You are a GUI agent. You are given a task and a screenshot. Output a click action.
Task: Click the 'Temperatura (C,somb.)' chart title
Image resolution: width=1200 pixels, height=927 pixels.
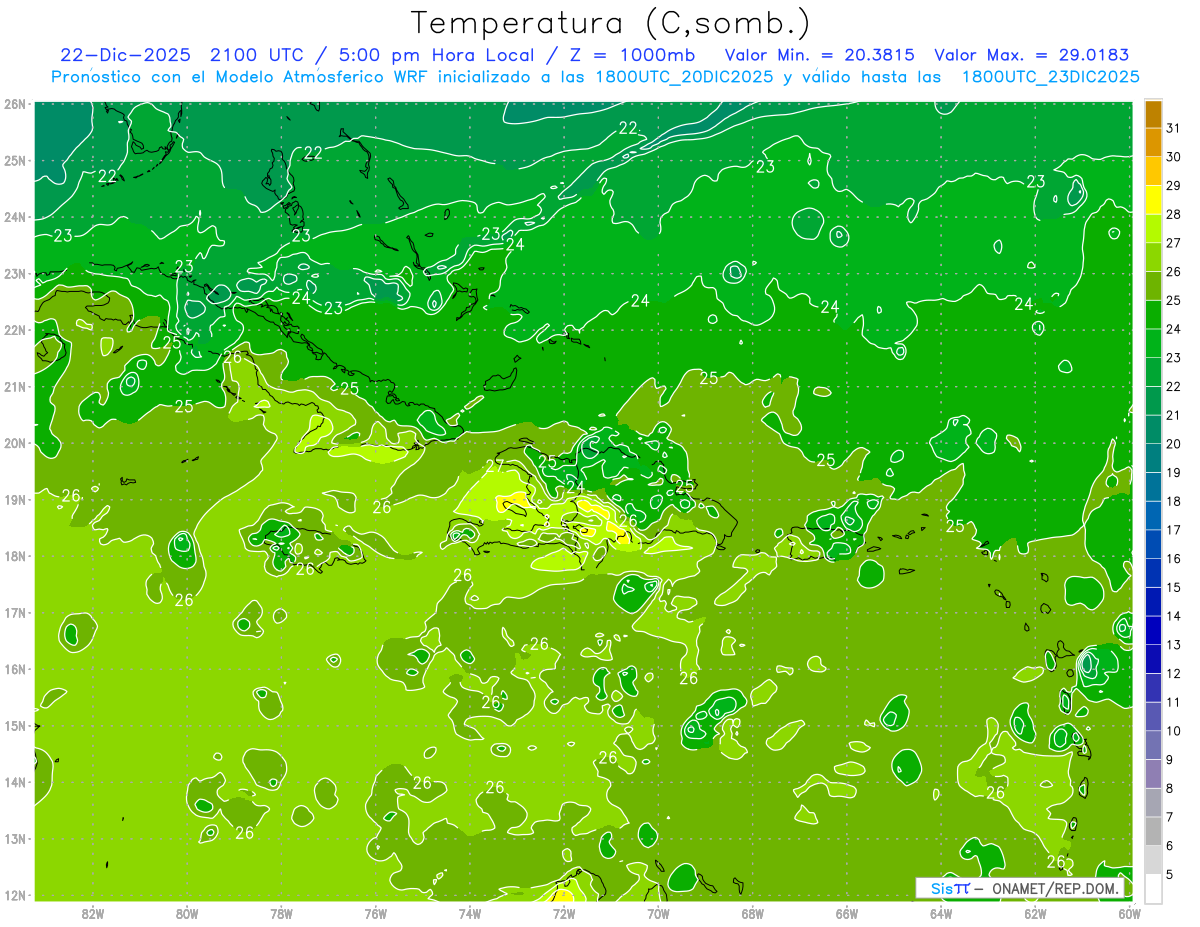pyautogui.click(x=611, y=23)
